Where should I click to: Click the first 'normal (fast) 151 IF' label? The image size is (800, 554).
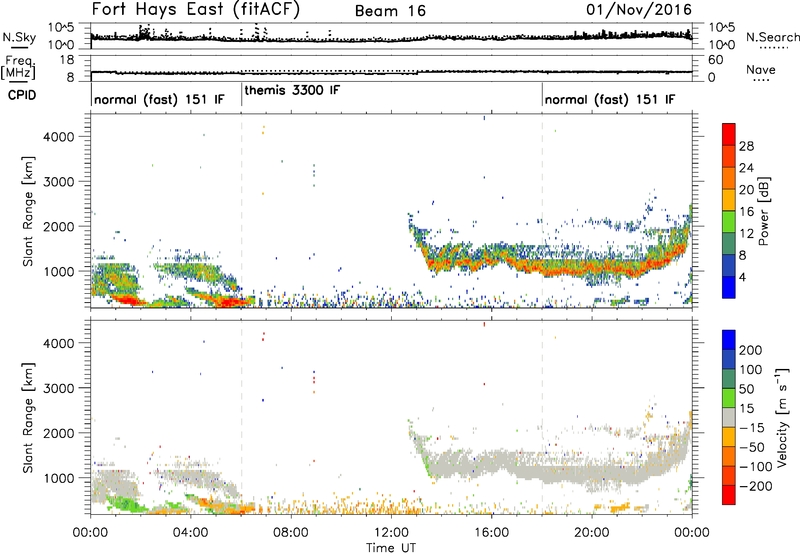(x=159, y=99)
